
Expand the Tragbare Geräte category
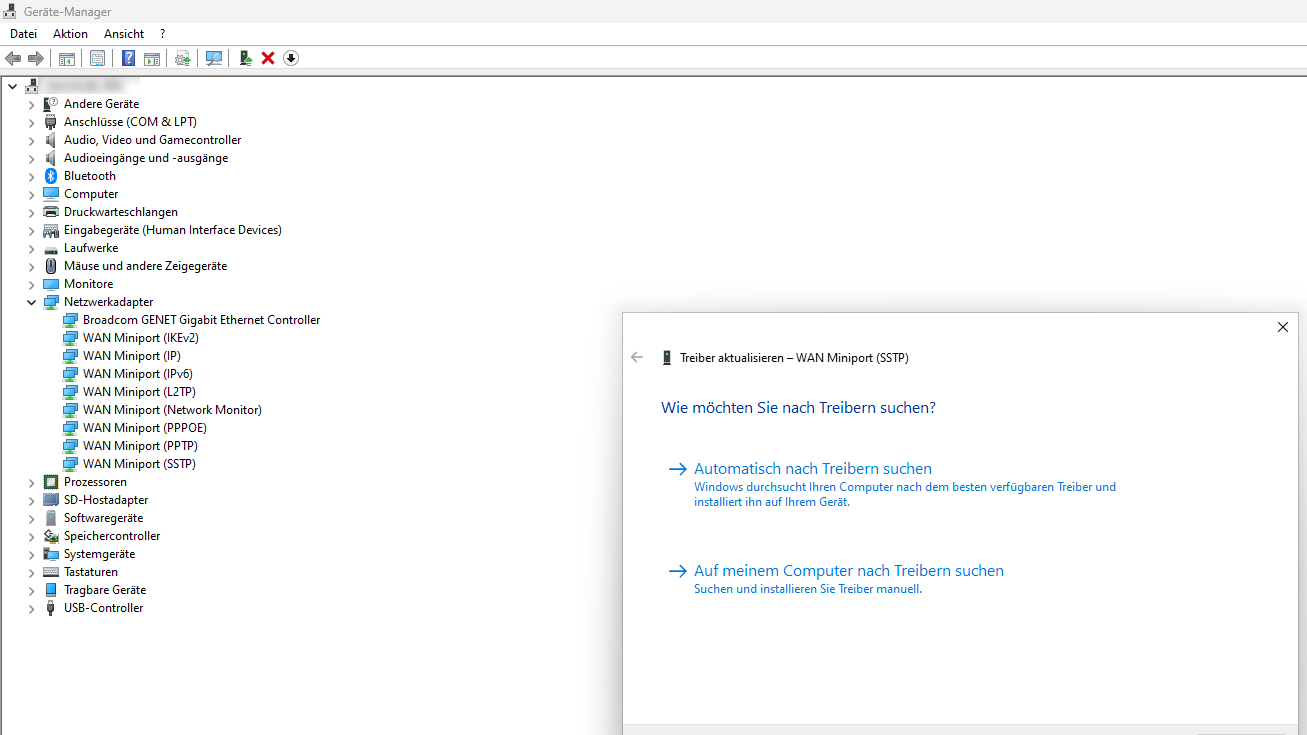[31, 590]
